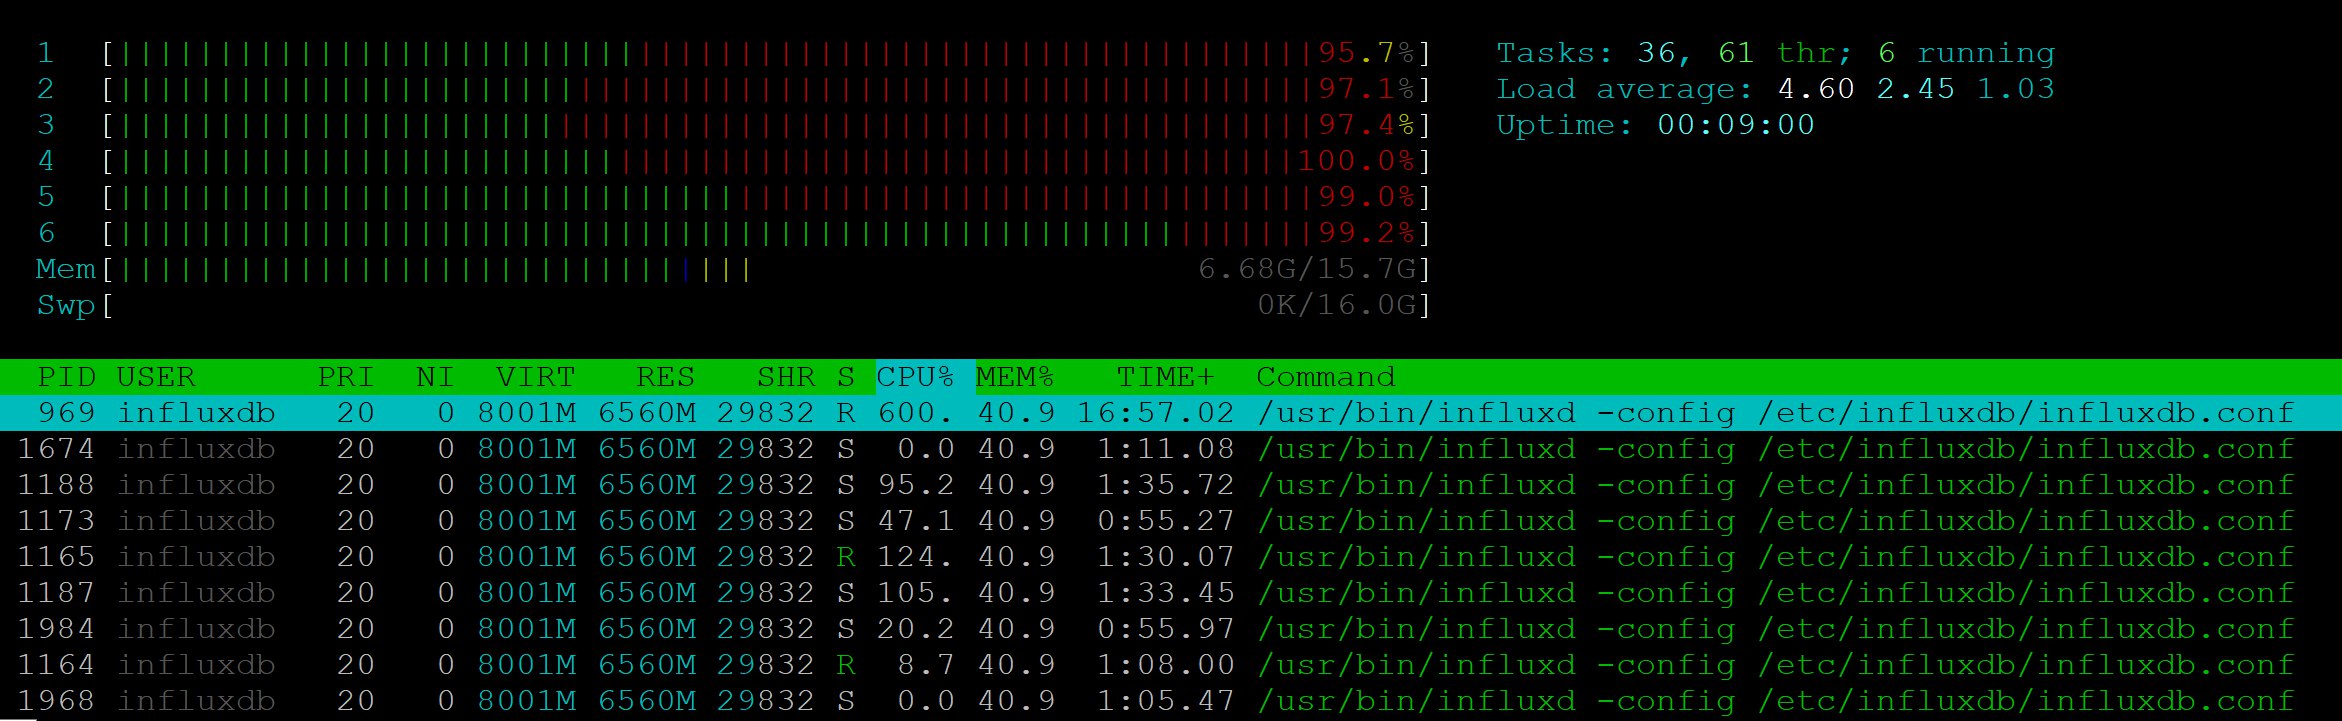
Task: Select process row with PID 1165
Action: (1171, 557)
